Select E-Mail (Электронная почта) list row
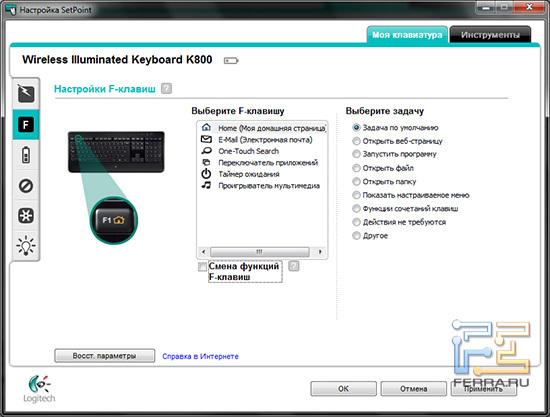The height and width of the screenshot is (417, 550). pyautogui.click(x=263, y=140)
